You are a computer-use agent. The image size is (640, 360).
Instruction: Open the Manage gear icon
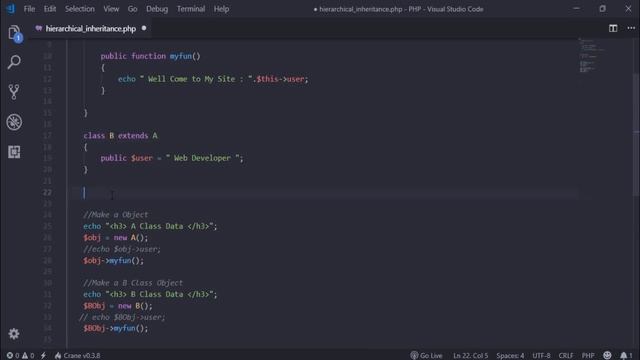[x=14, y=334]
